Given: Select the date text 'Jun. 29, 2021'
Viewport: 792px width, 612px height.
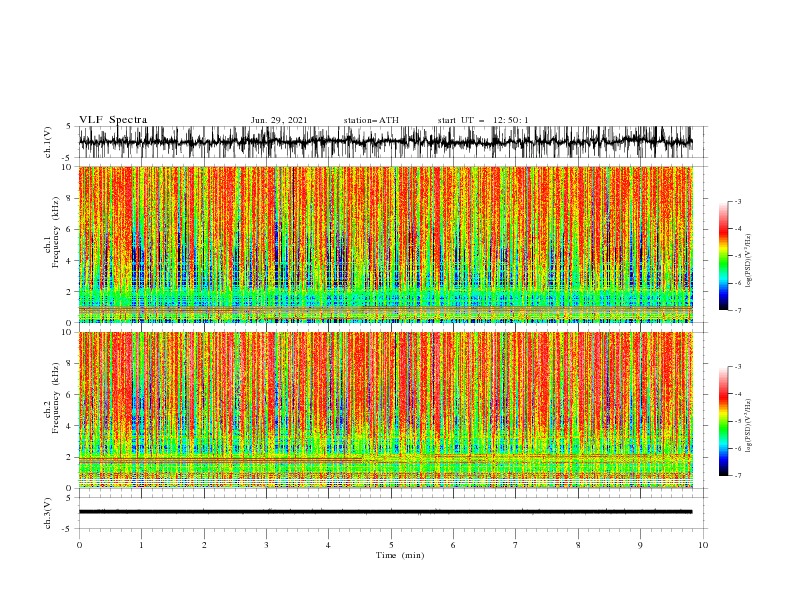Looking at the screenshot, I should (279, 120).
